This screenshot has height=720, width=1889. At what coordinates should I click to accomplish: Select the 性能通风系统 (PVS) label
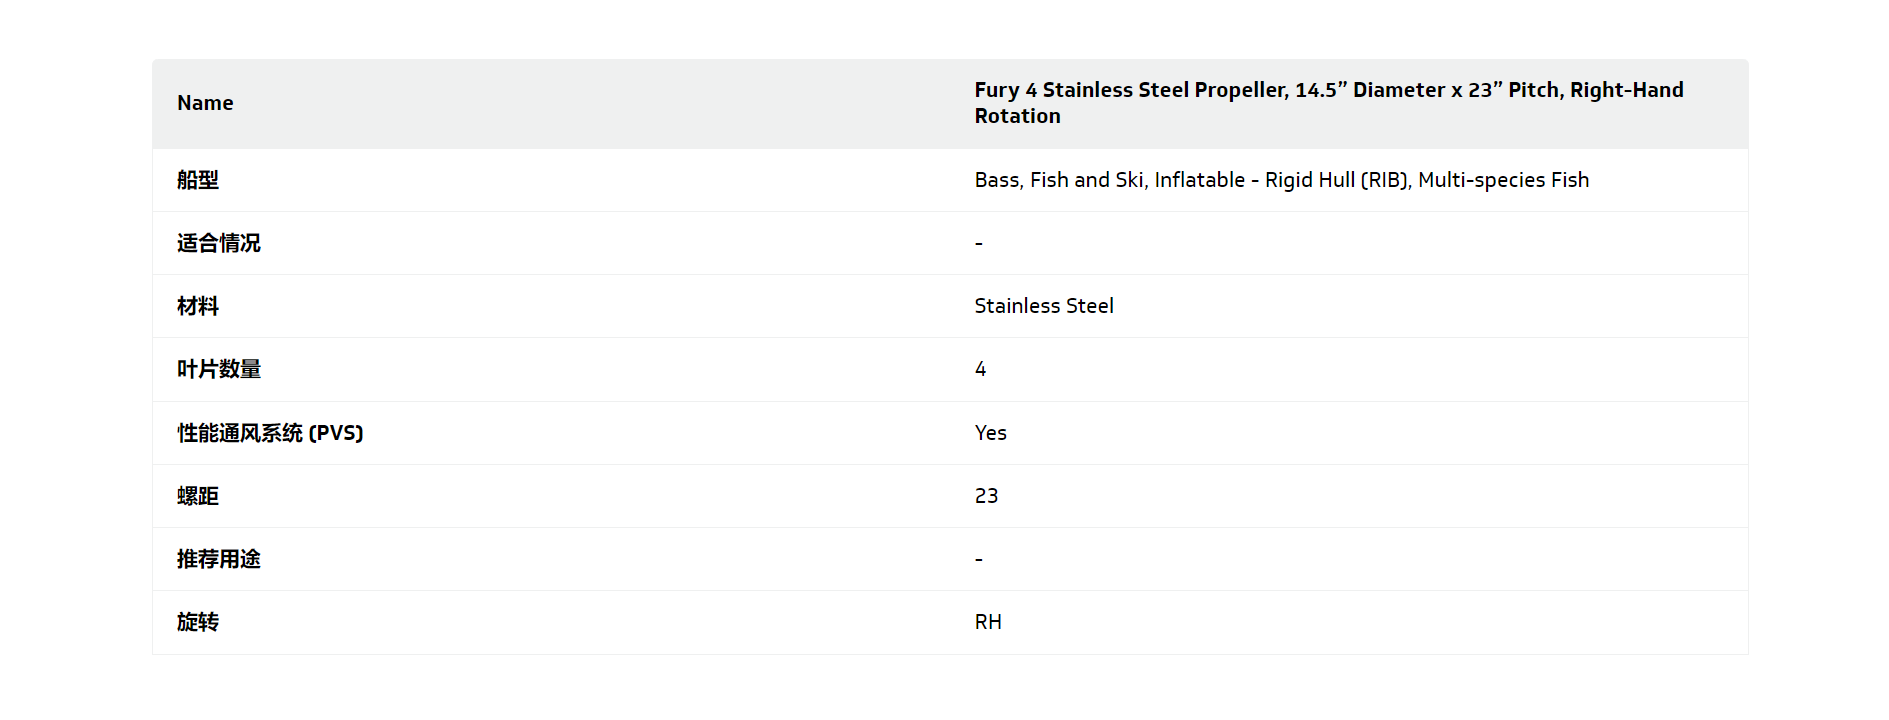pyautogui.click(x=270, y=433)
